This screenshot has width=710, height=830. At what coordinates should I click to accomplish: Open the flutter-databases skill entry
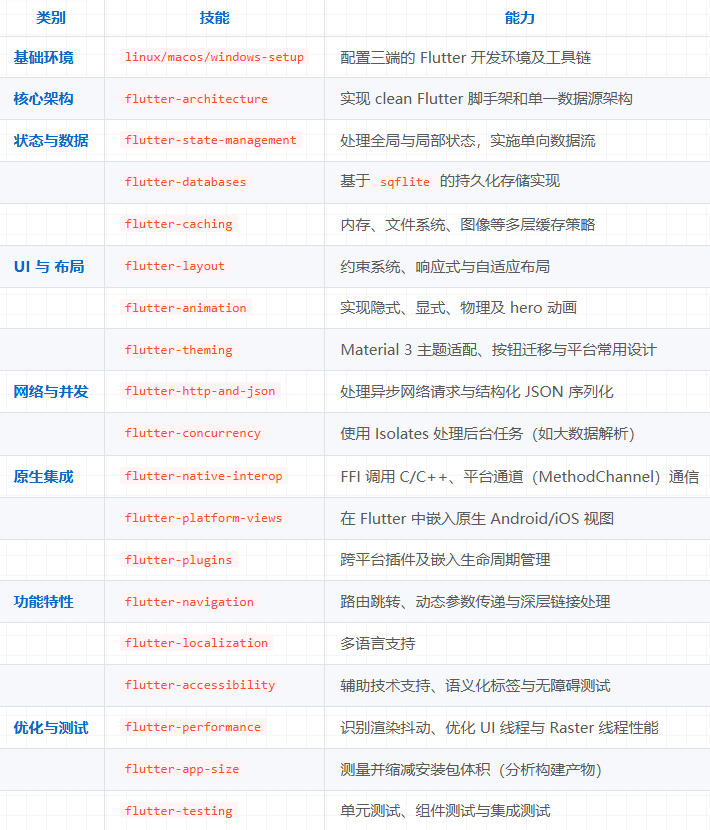185,182
